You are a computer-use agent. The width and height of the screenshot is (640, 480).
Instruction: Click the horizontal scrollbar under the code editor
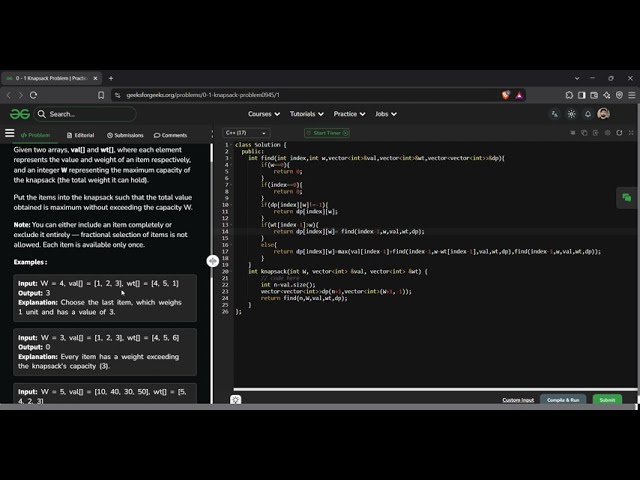(435, 389)
